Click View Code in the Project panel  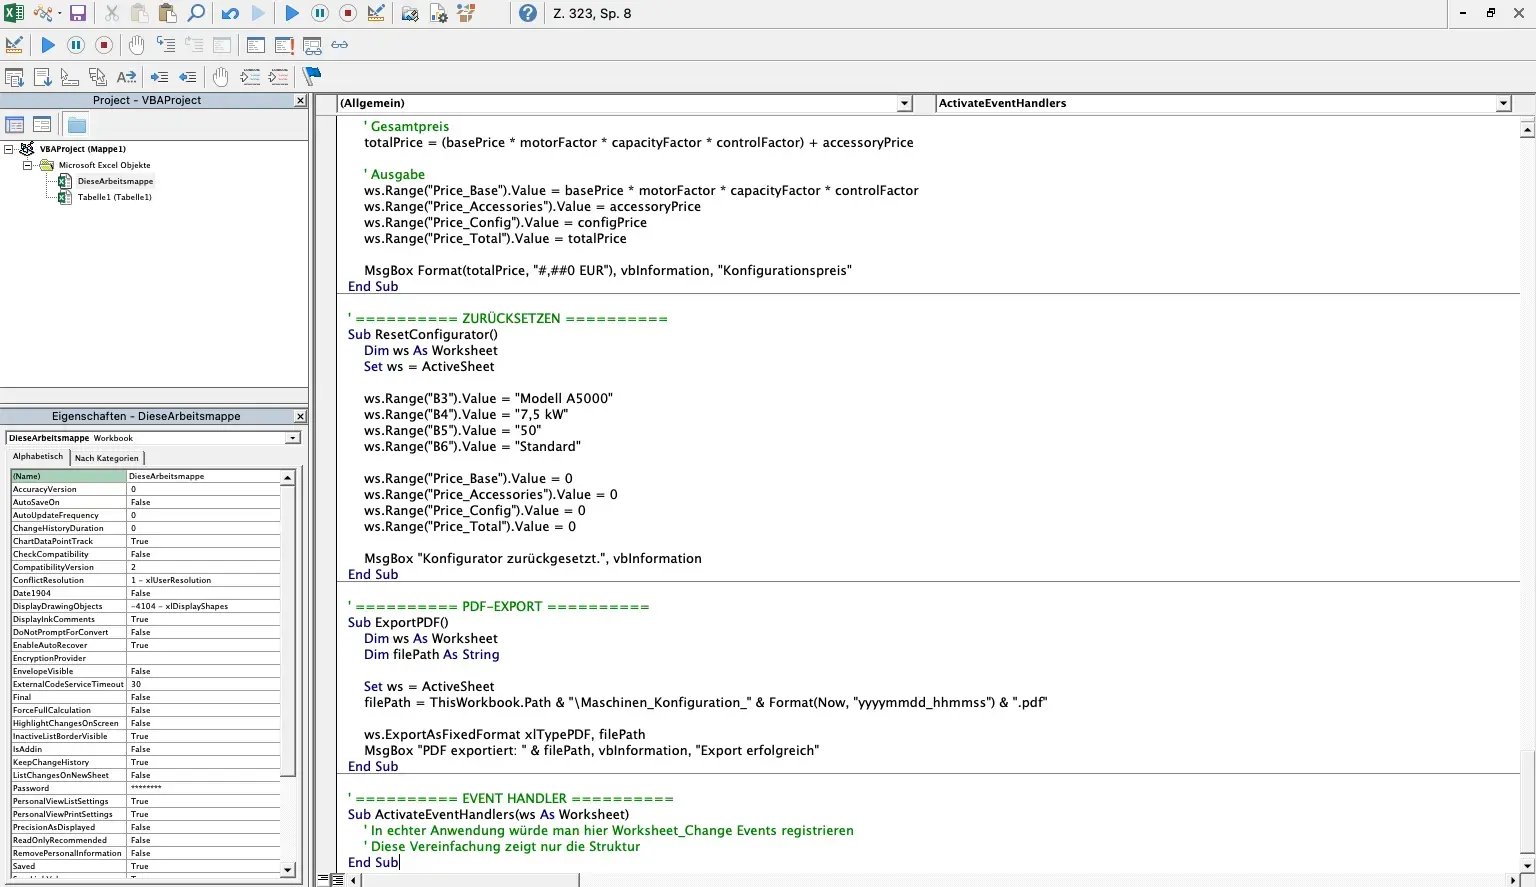[15, 125]
